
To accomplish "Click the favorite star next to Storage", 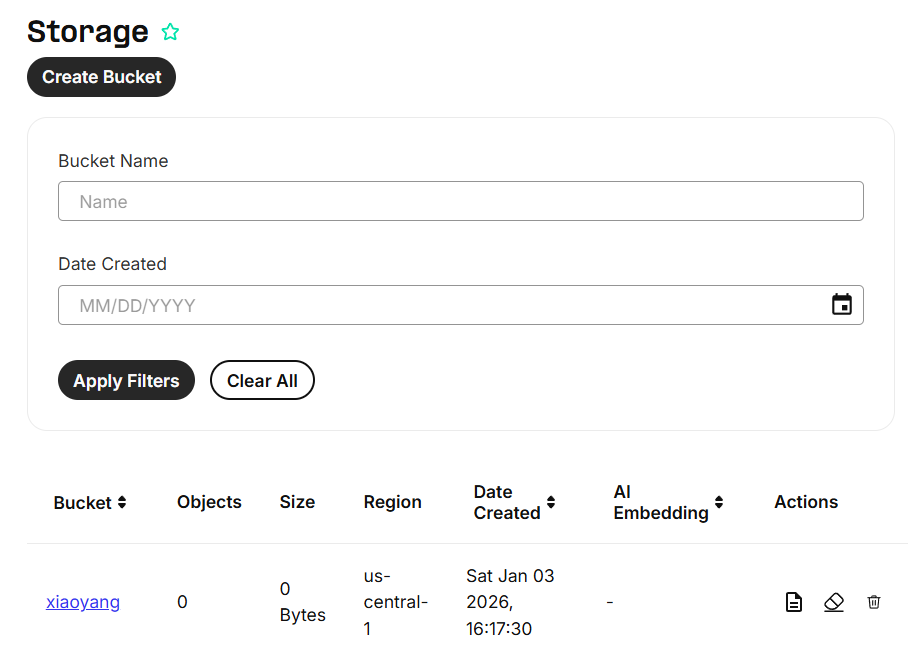I will pyautogui.click(x=170, y=32).
